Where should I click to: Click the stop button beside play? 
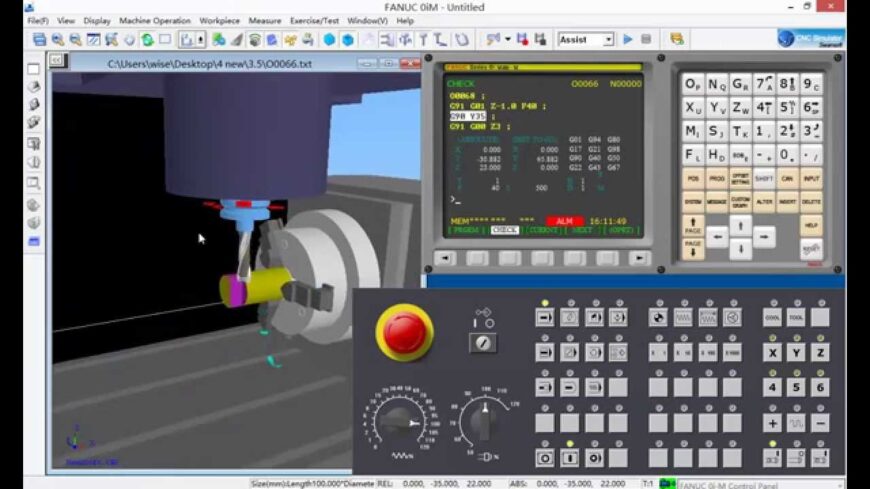pyautogui.click(x=646, y=39)
